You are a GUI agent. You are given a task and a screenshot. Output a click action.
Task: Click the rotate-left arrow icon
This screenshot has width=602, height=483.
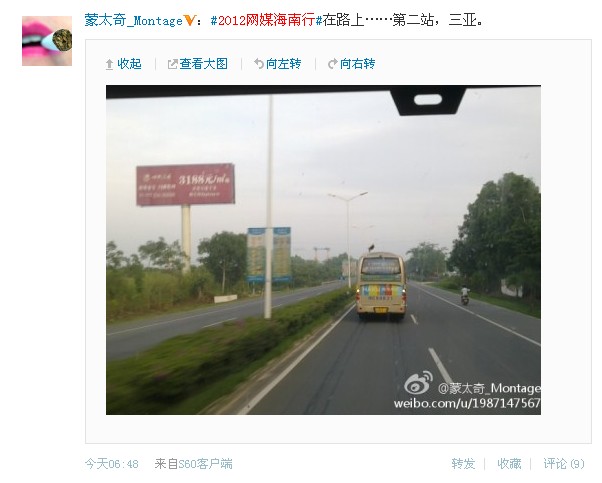coord(259,64)
